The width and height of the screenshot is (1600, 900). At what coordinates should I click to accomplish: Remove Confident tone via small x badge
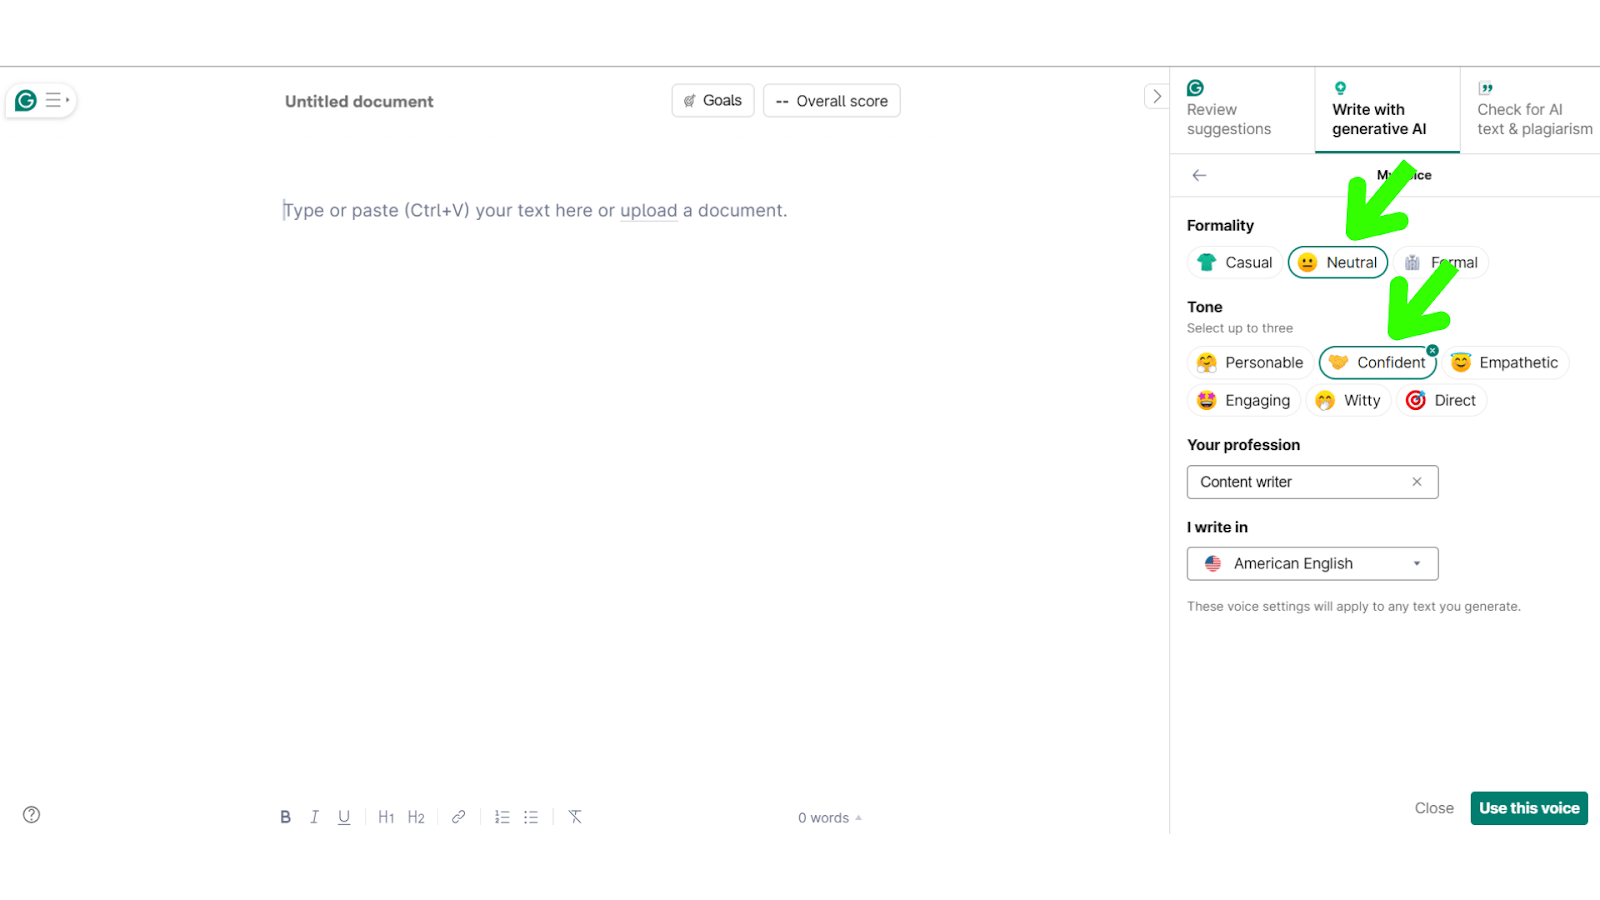pos(1433,350)
